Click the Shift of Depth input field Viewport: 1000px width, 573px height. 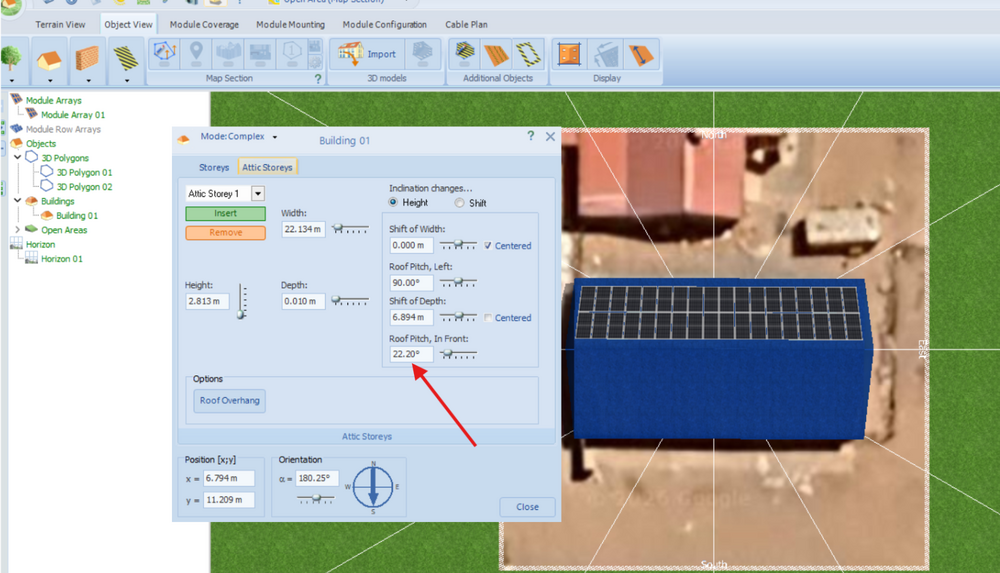[x=411, y=317]
